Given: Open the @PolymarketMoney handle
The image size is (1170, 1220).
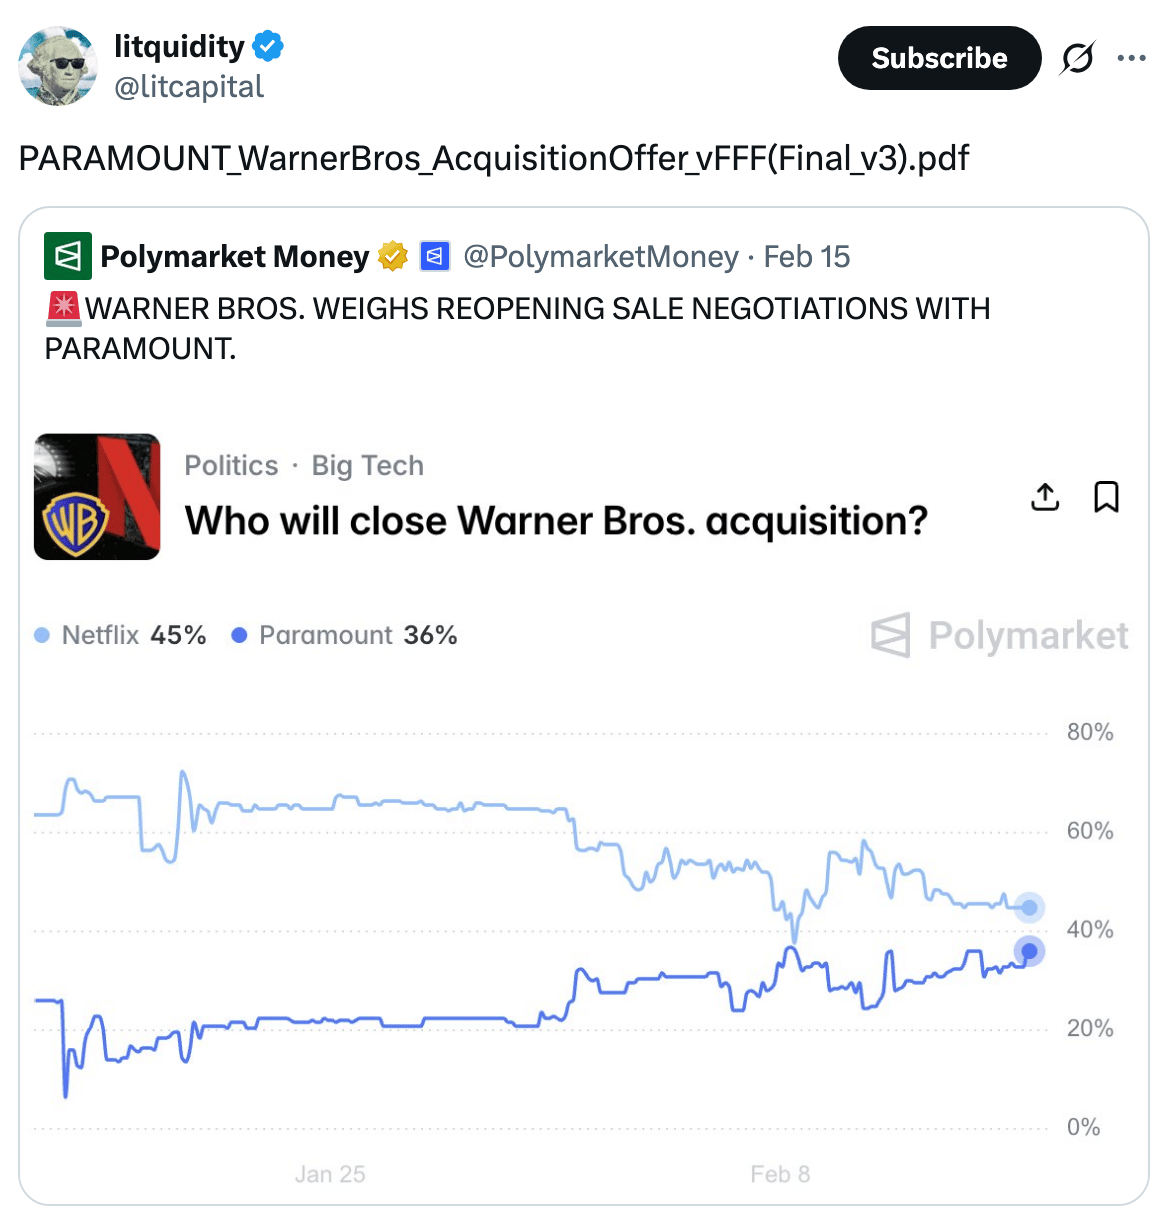Looking at the screenshot, I should [600, 256].
